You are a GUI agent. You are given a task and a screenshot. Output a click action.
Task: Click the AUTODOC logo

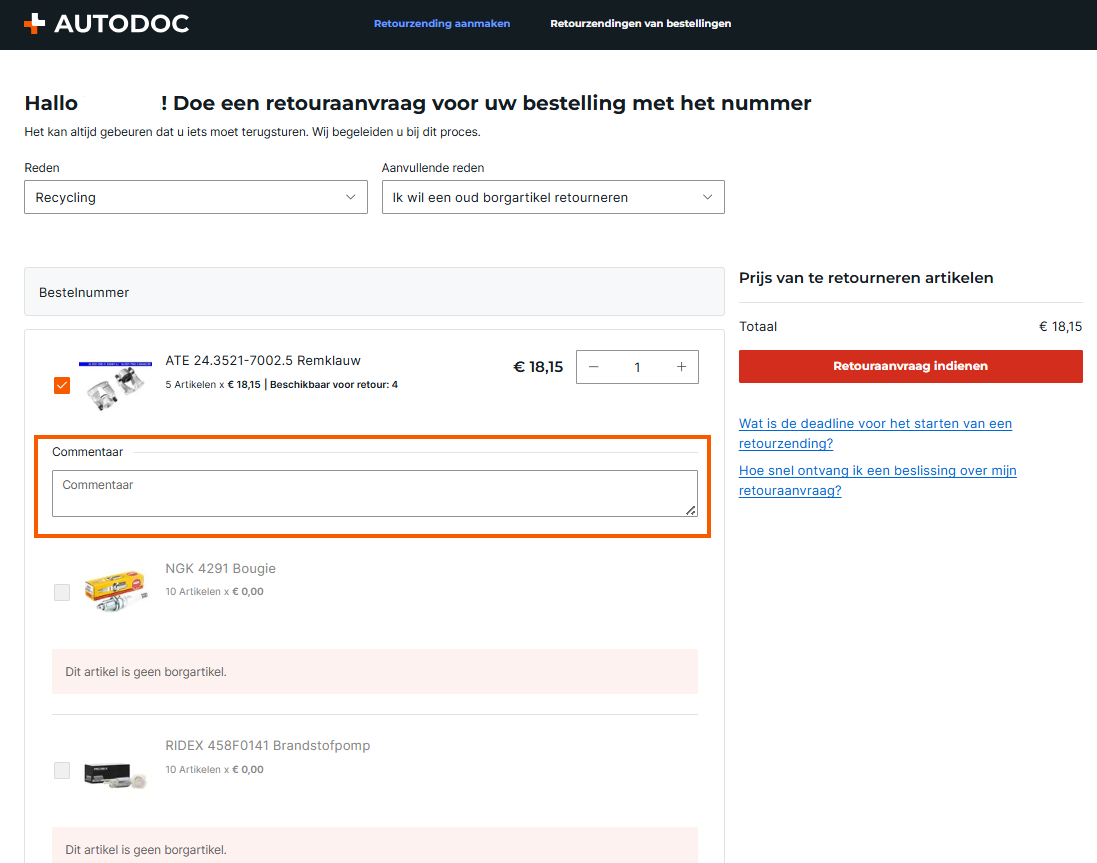point(106,24)
